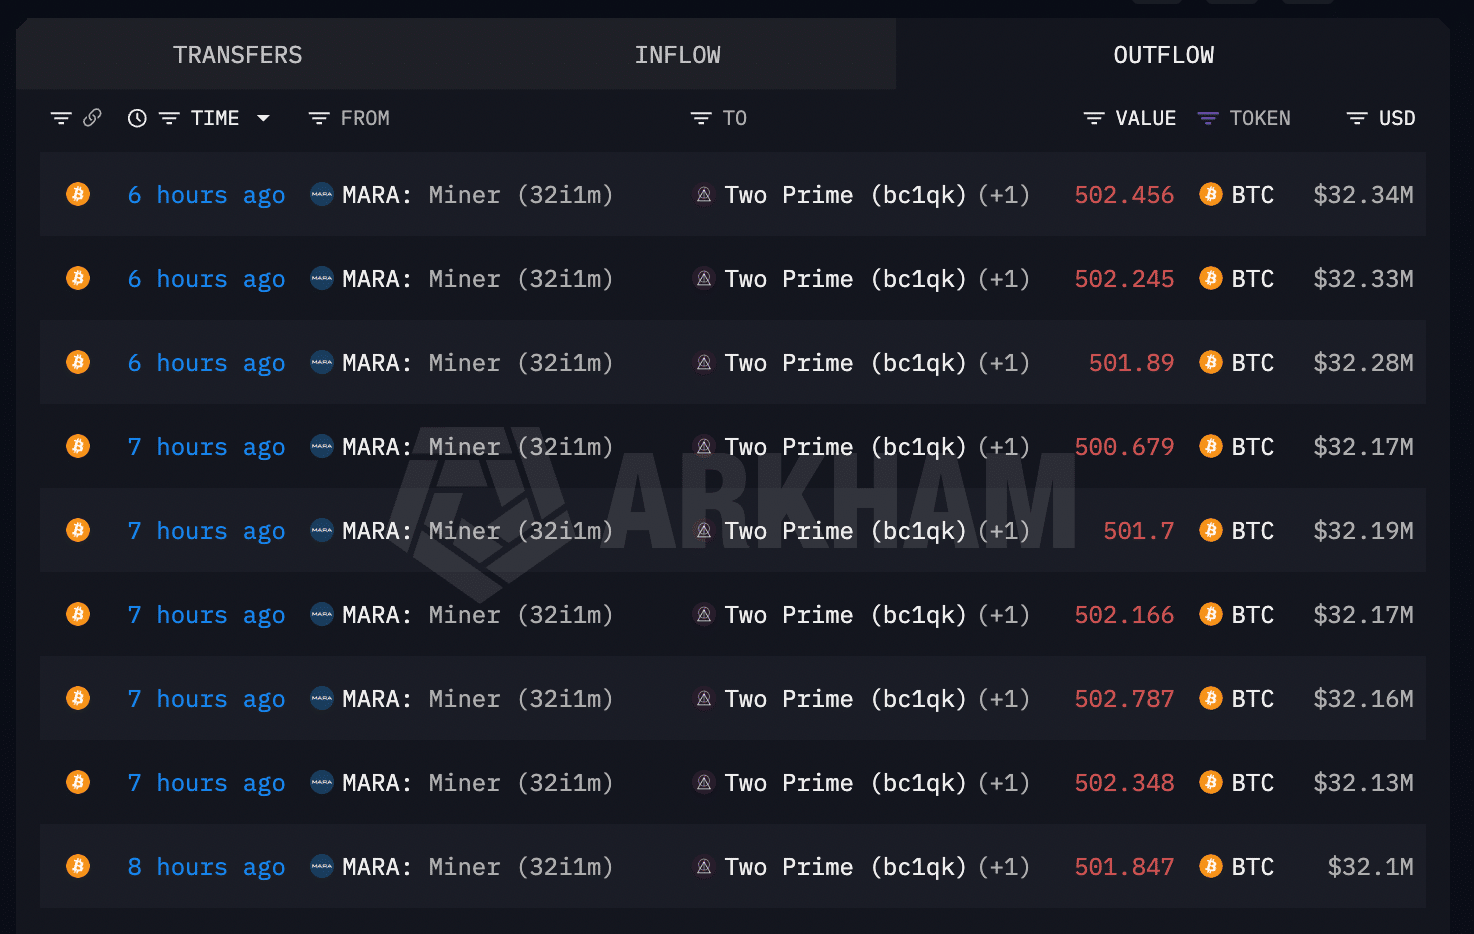Expand the TIME sort dropdown arrow
The image size is (1474, 934).
pyautogui.click(x=263, y=118)
